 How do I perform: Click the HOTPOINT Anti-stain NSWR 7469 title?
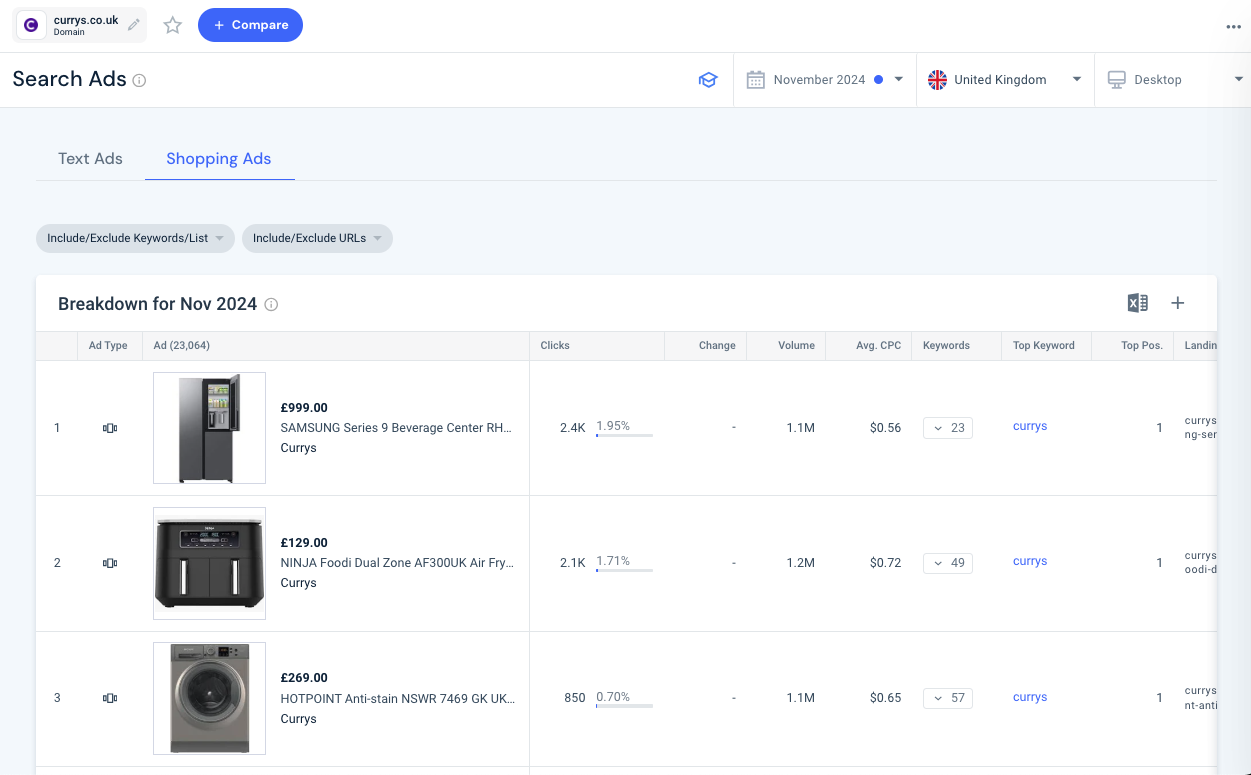(x=398, y=699)
